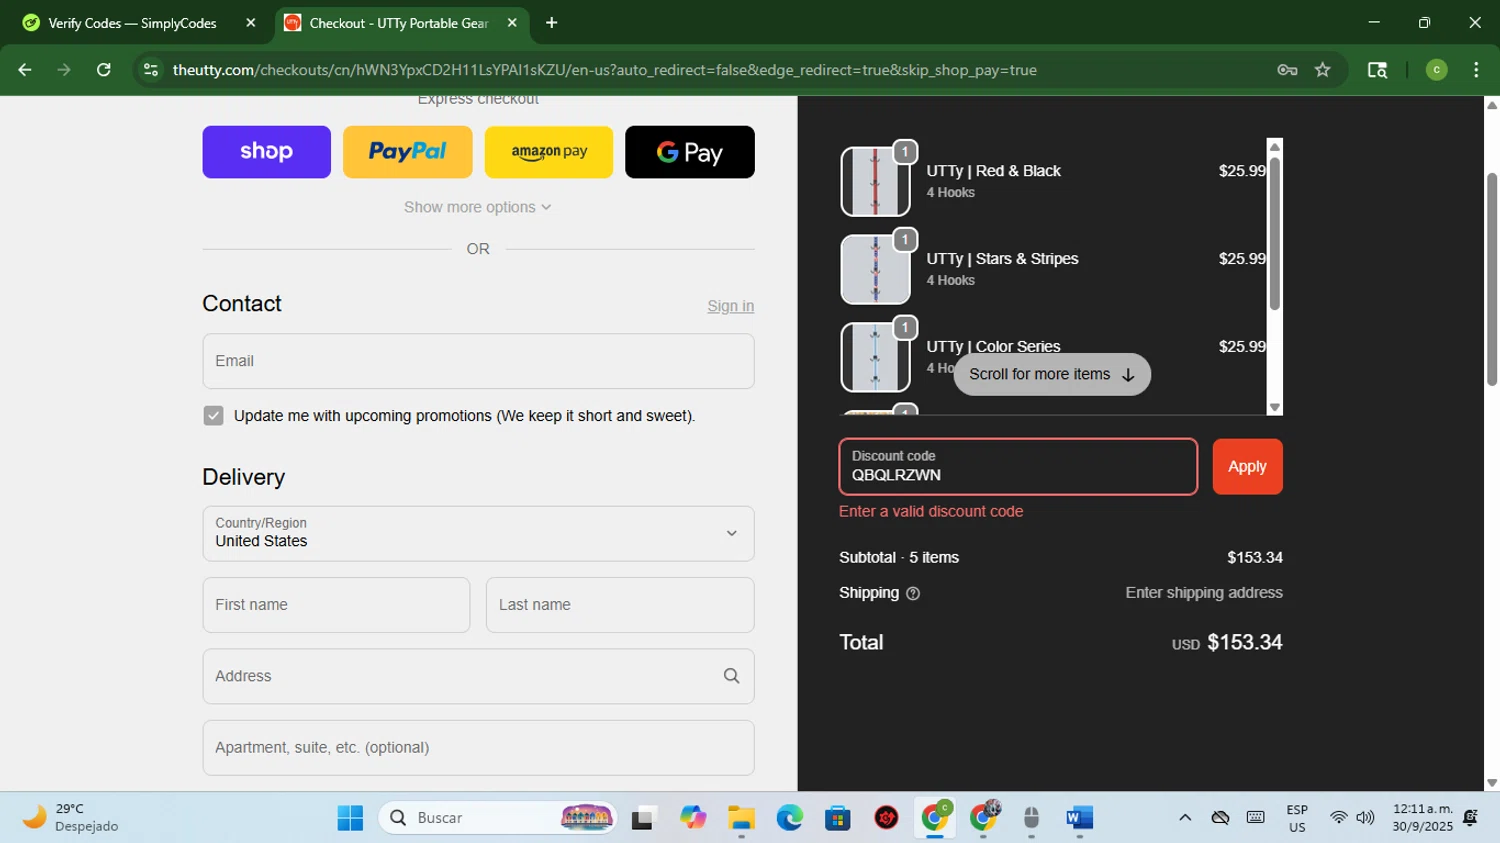The image size is (1500, 843).
Task: Open saved passwords key icon
Action: pos(1287,70)
